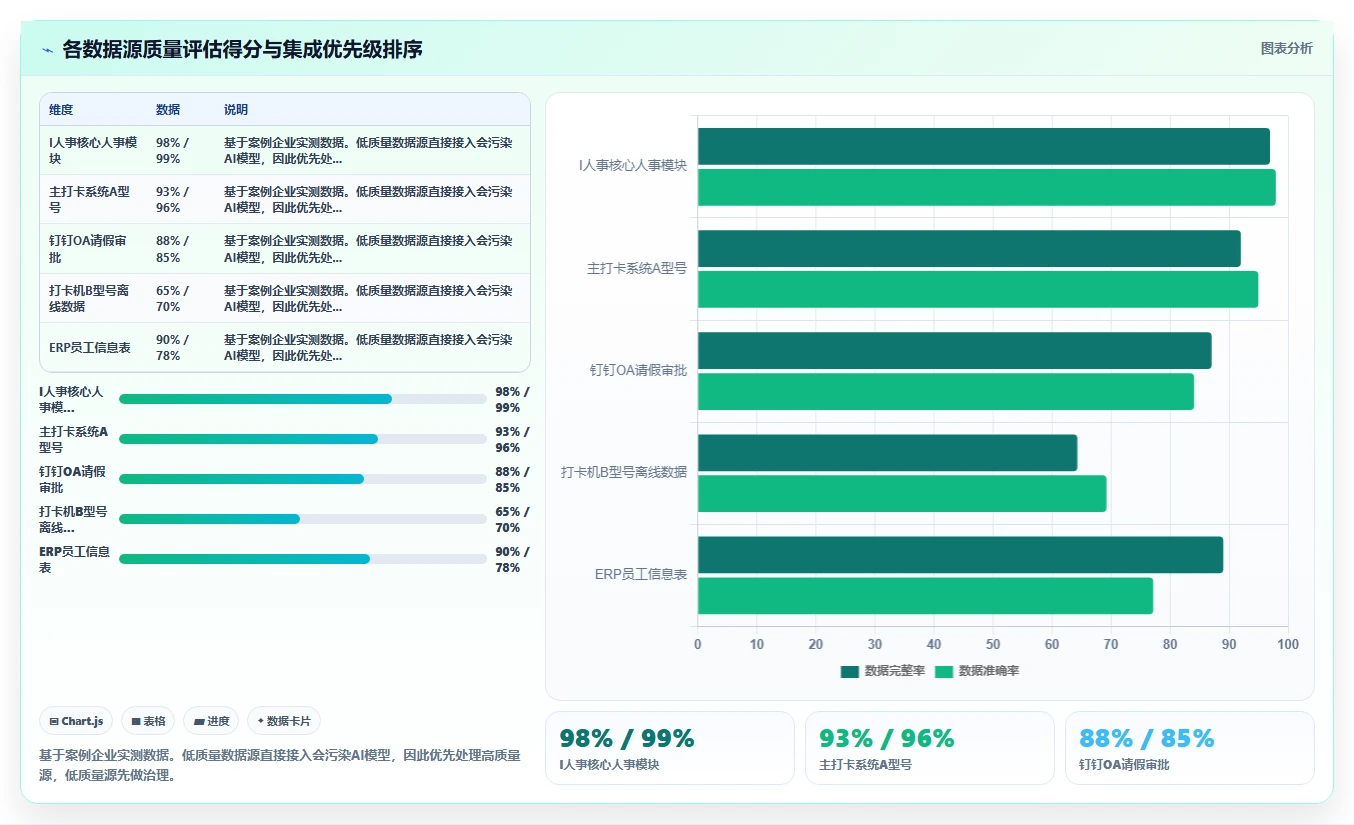The image size is (1354, 825).
Task: Click the 图表分析 label
Action: (1286, 48)
